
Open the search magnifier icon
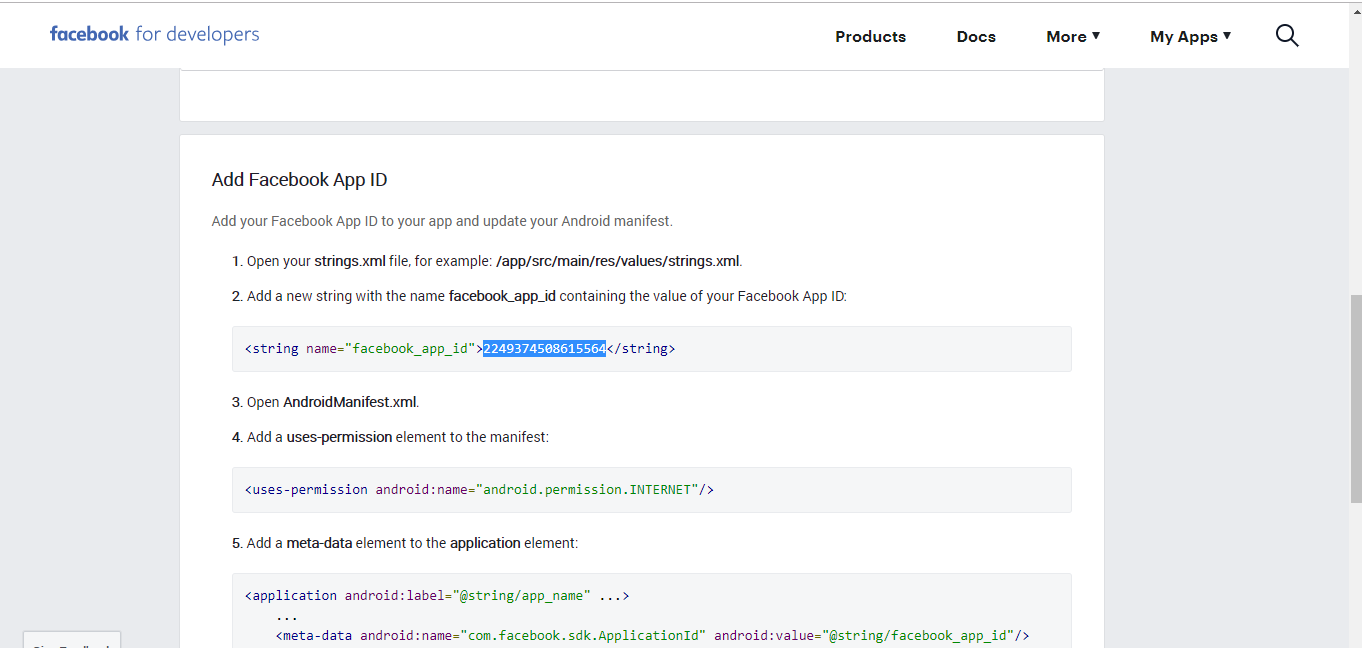pos(1287,36)
